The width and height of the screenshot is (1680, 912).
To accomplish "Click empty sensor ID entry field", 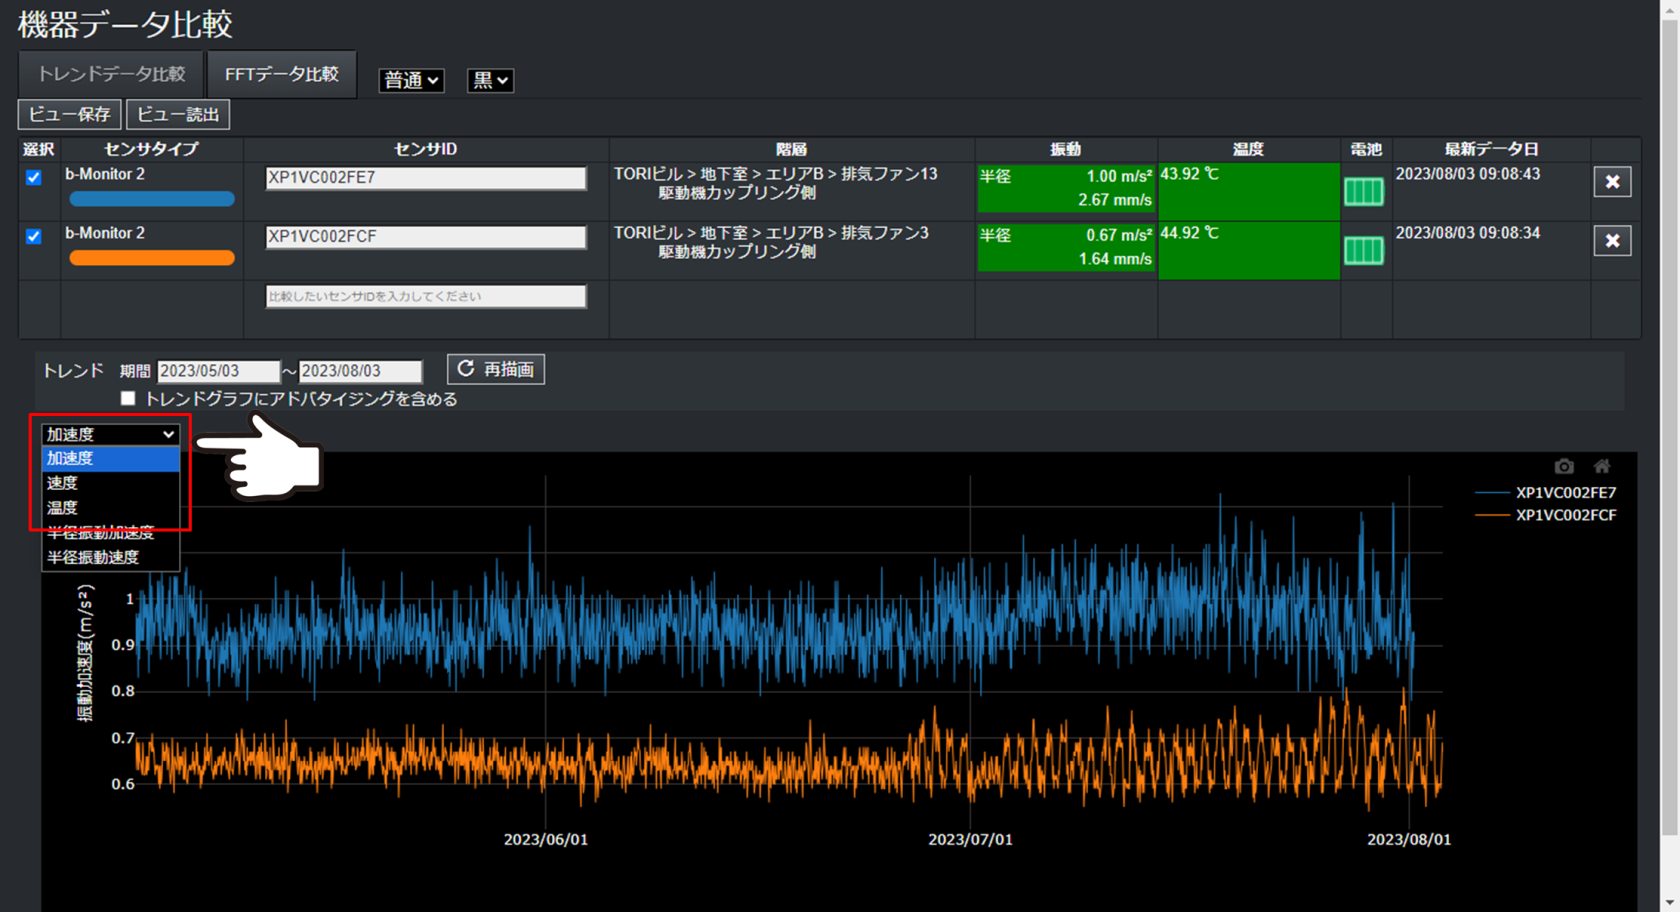I will point(426,296).
